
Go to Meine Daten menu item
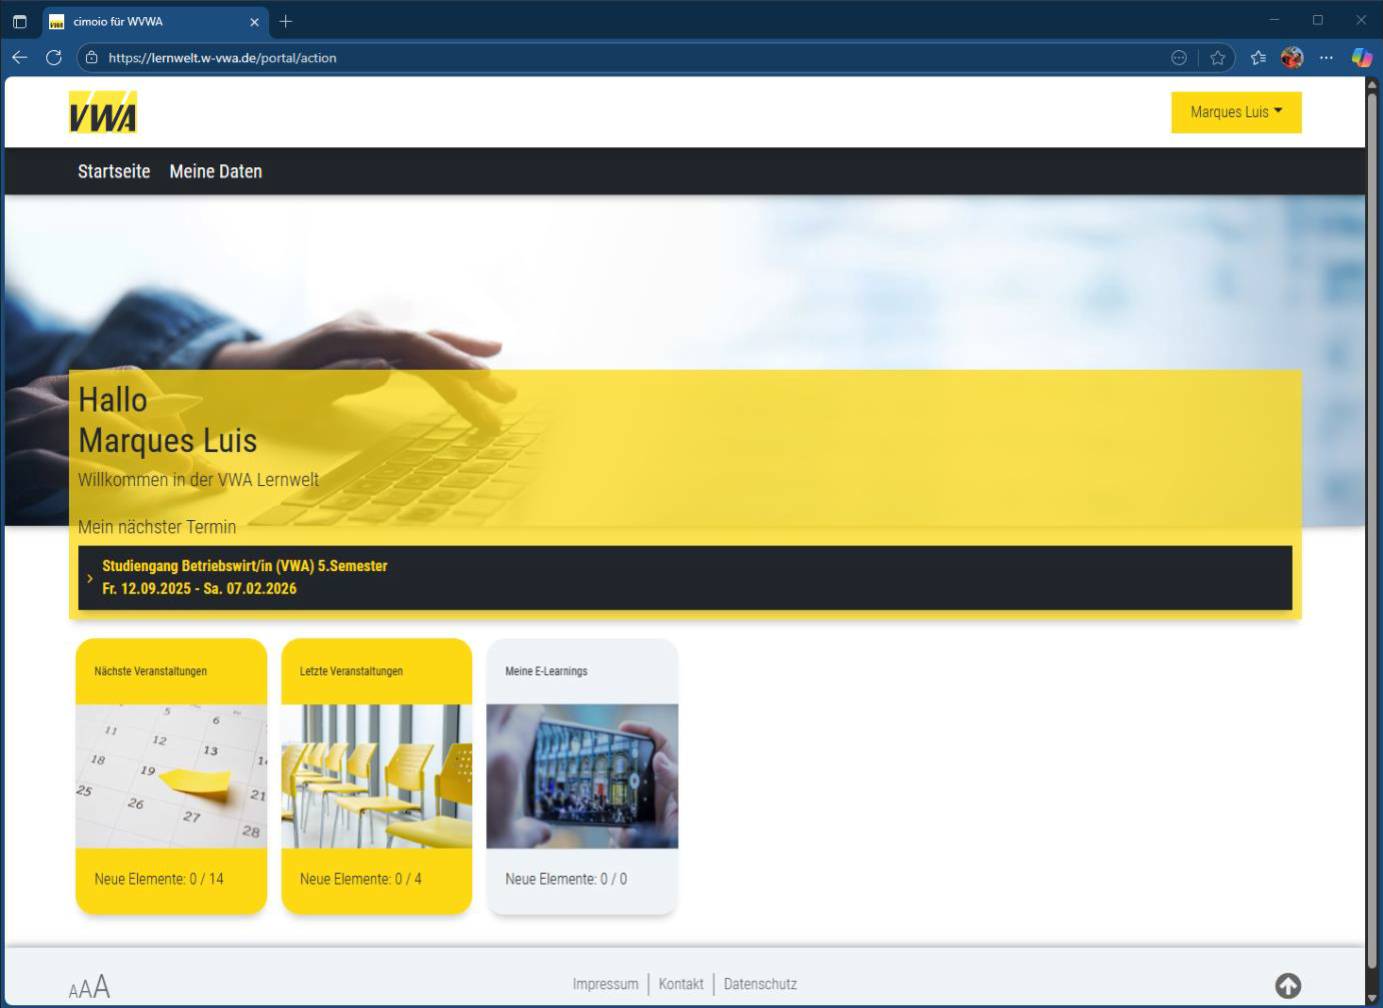[216, 171]
